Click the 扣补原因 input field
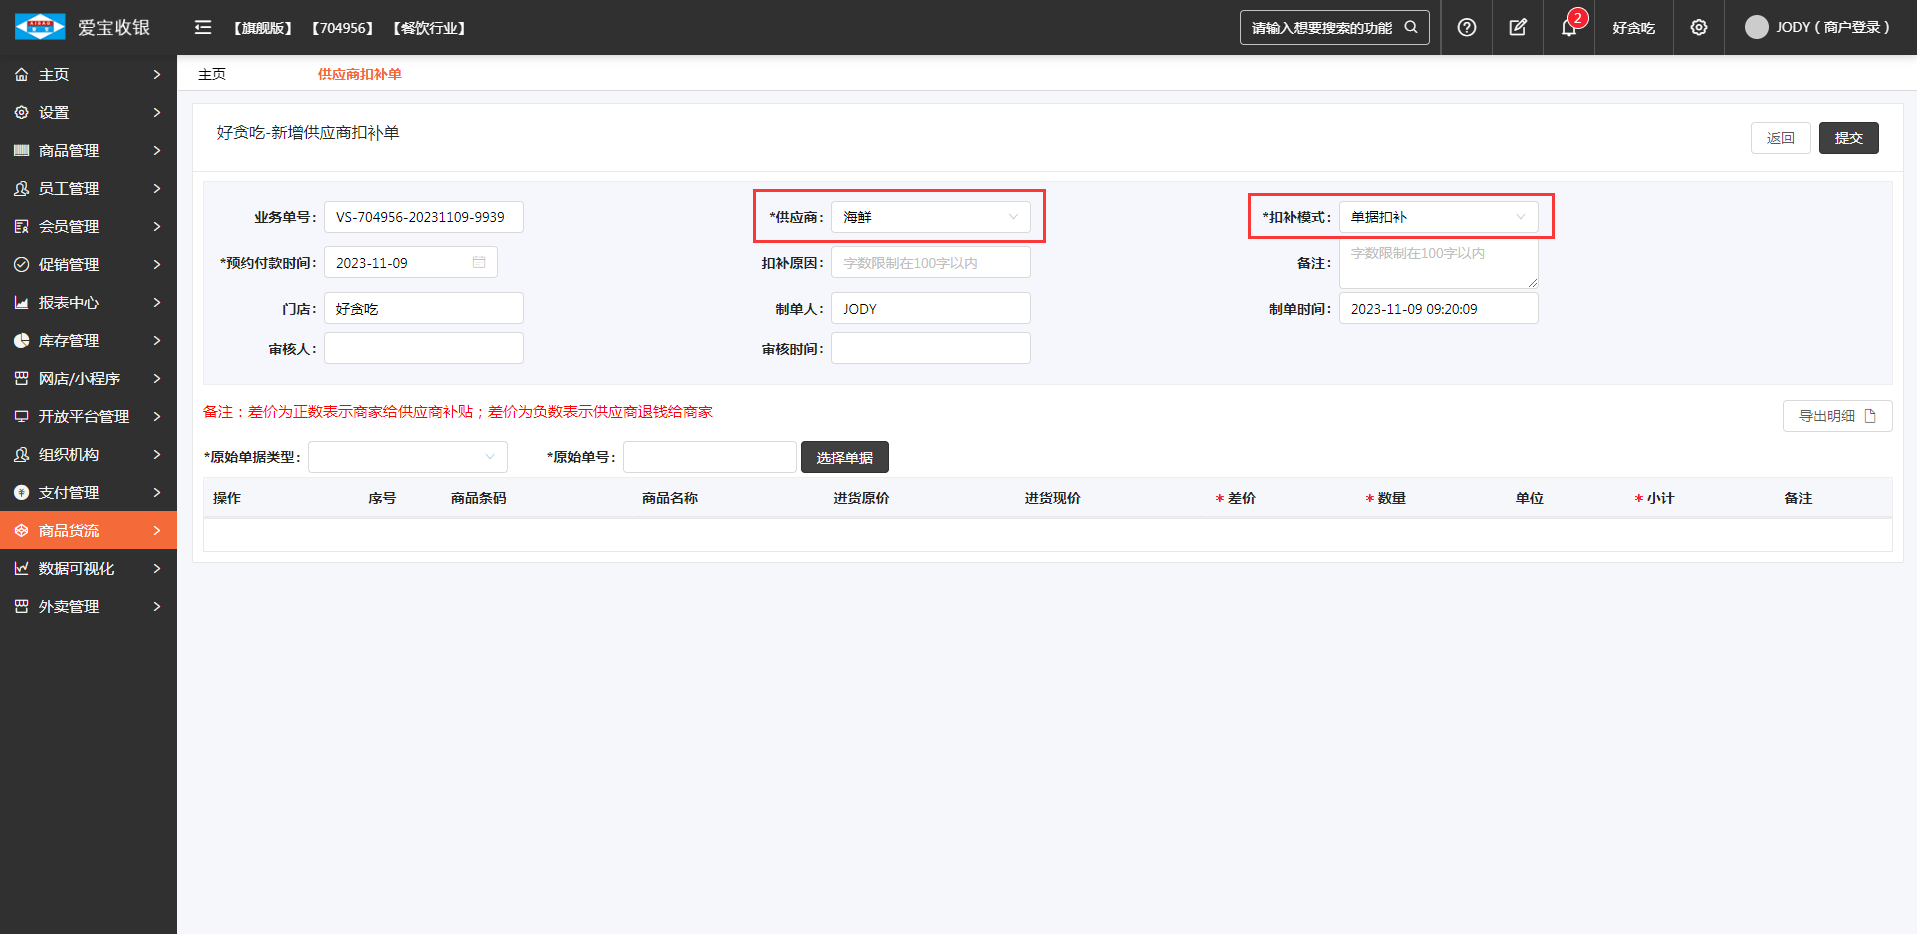The width and height of the screenshot is (1917, 934). tap(930, 263)
